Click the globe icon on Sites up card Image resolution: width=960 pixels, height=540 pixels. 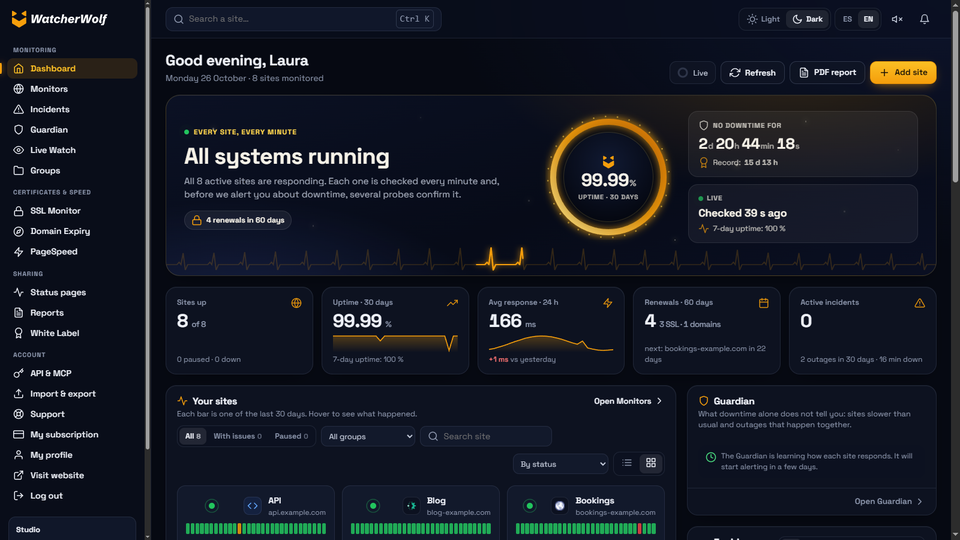tap(296, 303)
